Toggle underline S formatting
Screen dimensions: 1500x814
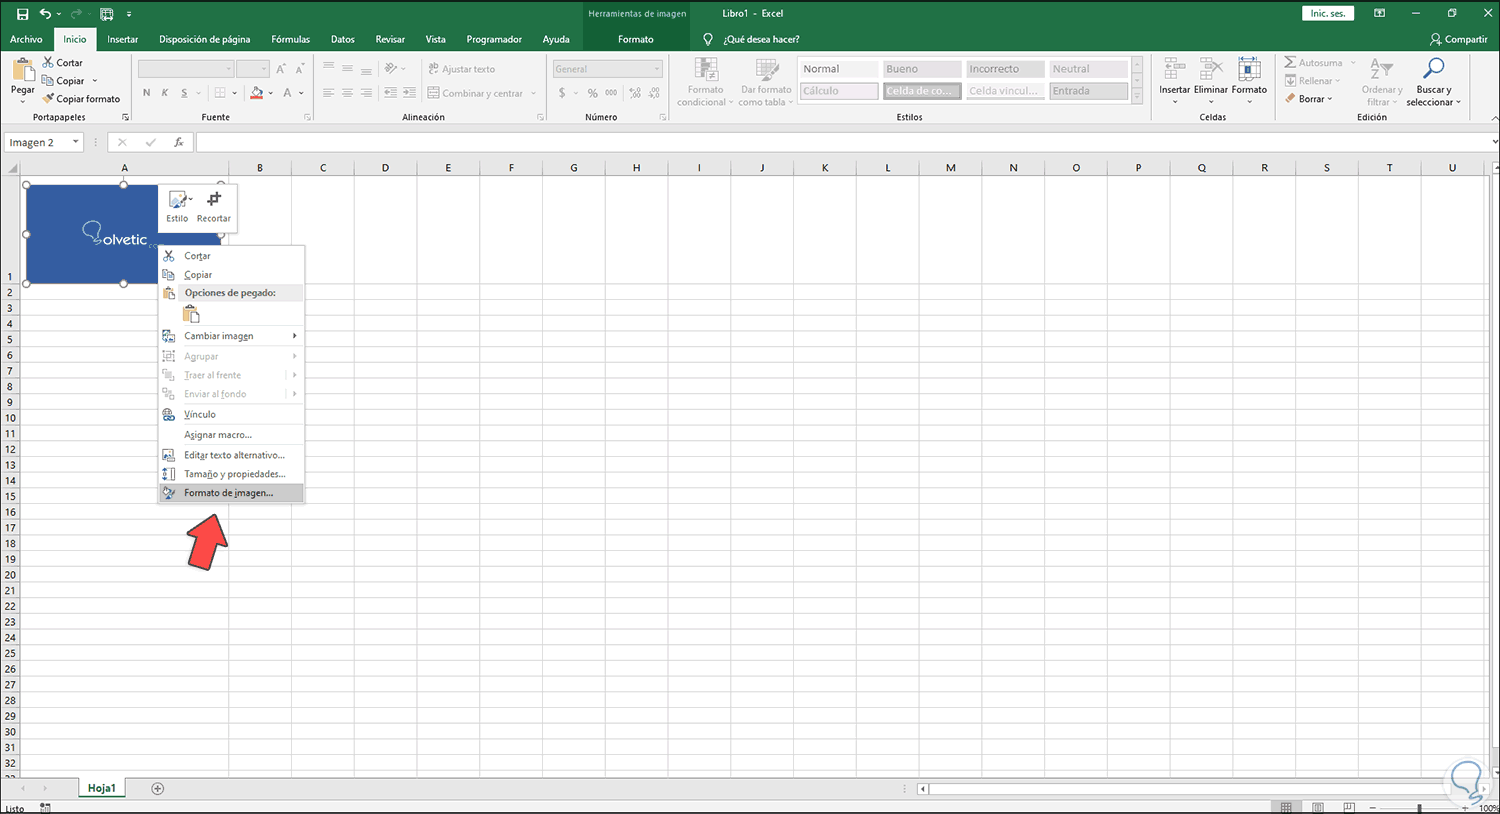(x=184, y=93)
